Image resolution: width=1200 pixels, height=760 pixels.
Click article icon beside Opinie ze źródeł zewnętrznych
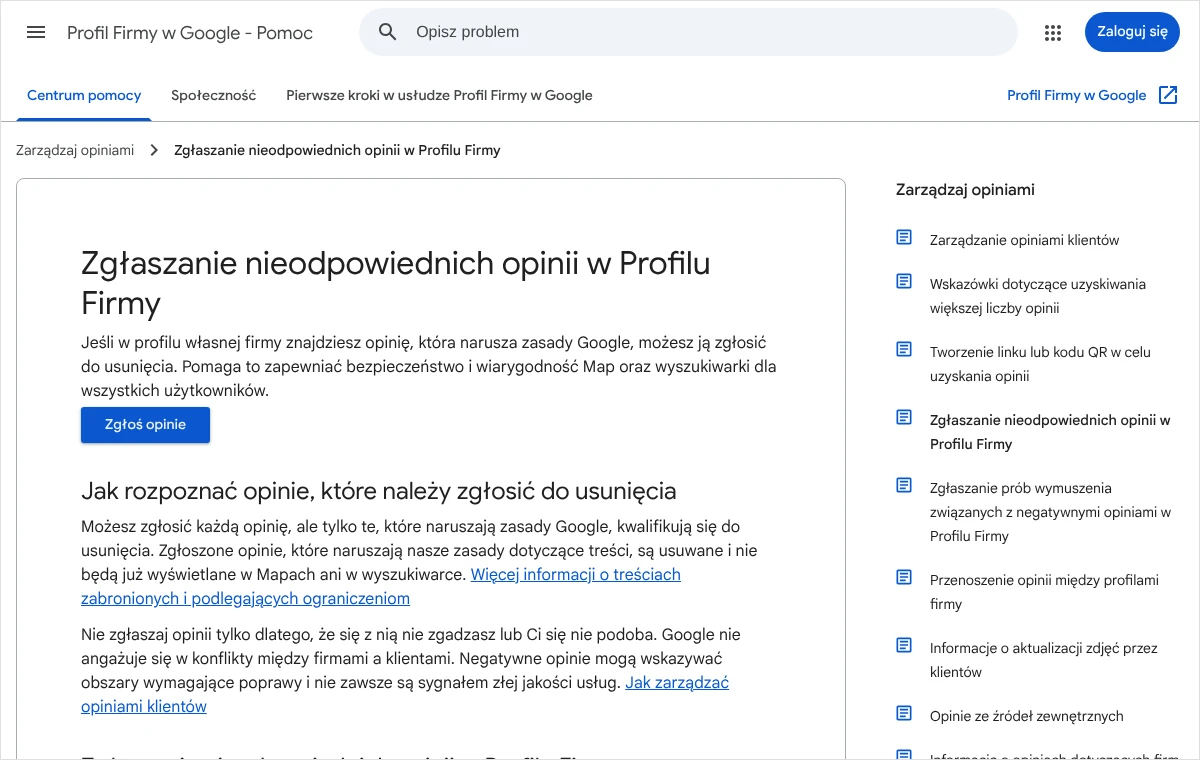click(x=904, y=714)
